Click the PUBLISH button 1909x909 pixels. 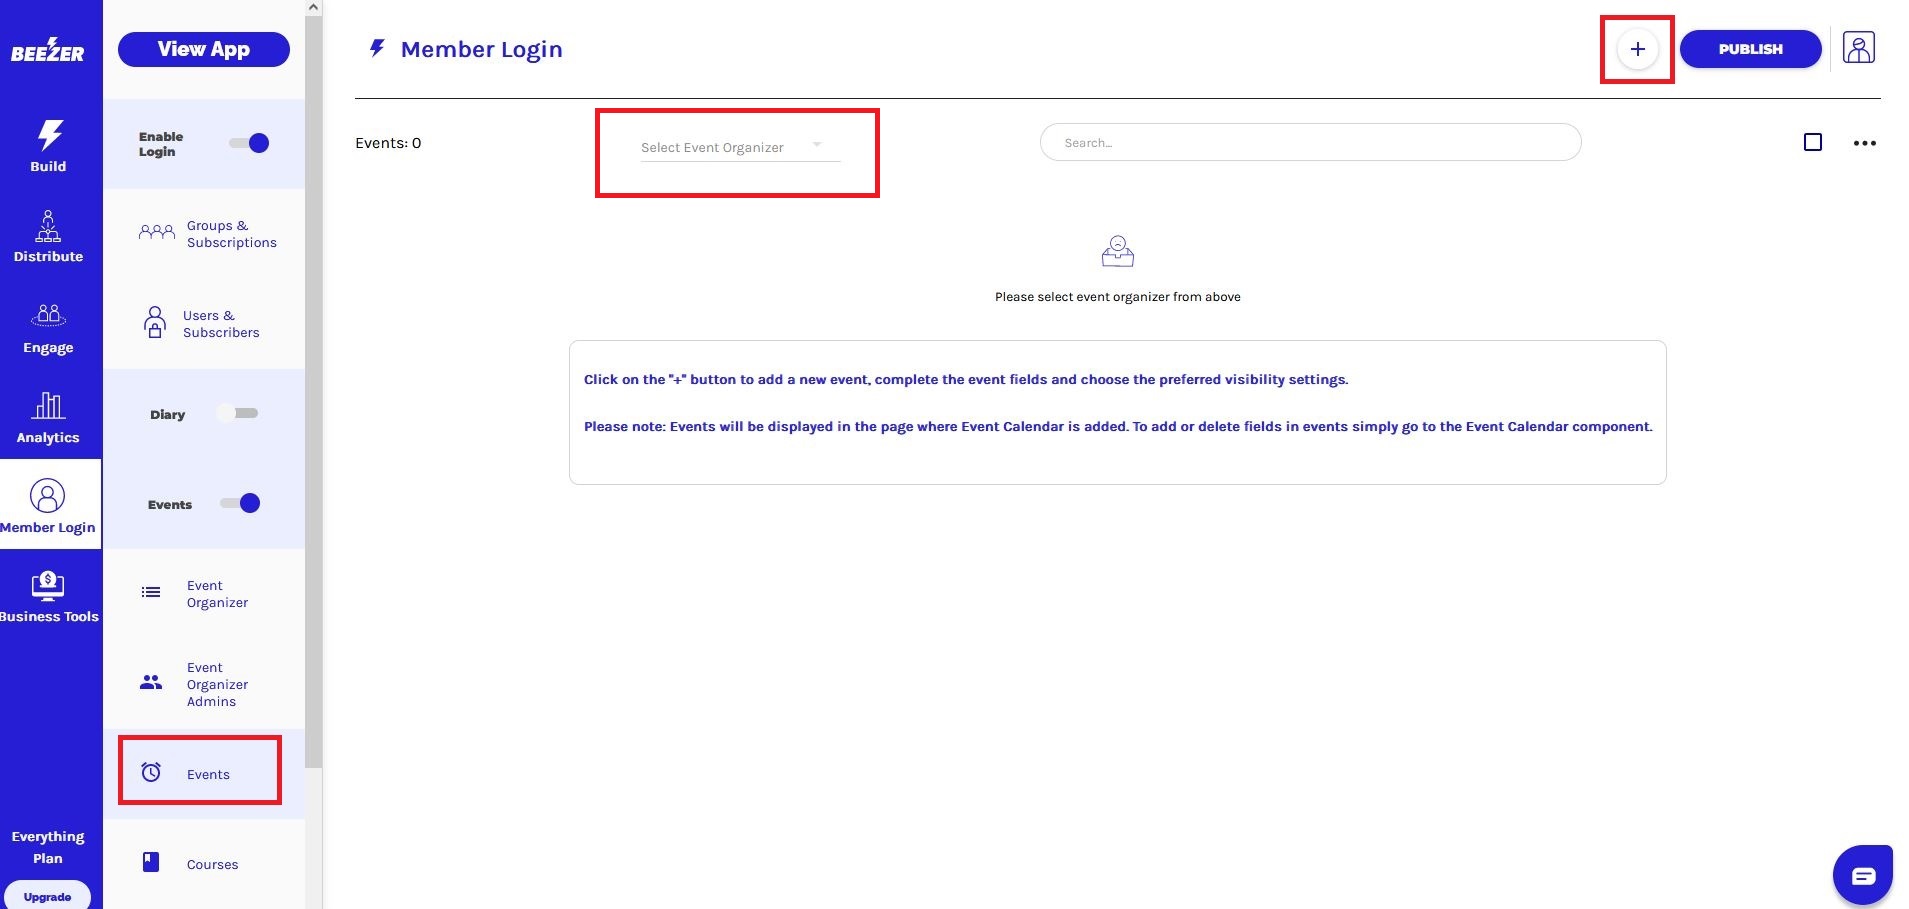pos(1750,49)
